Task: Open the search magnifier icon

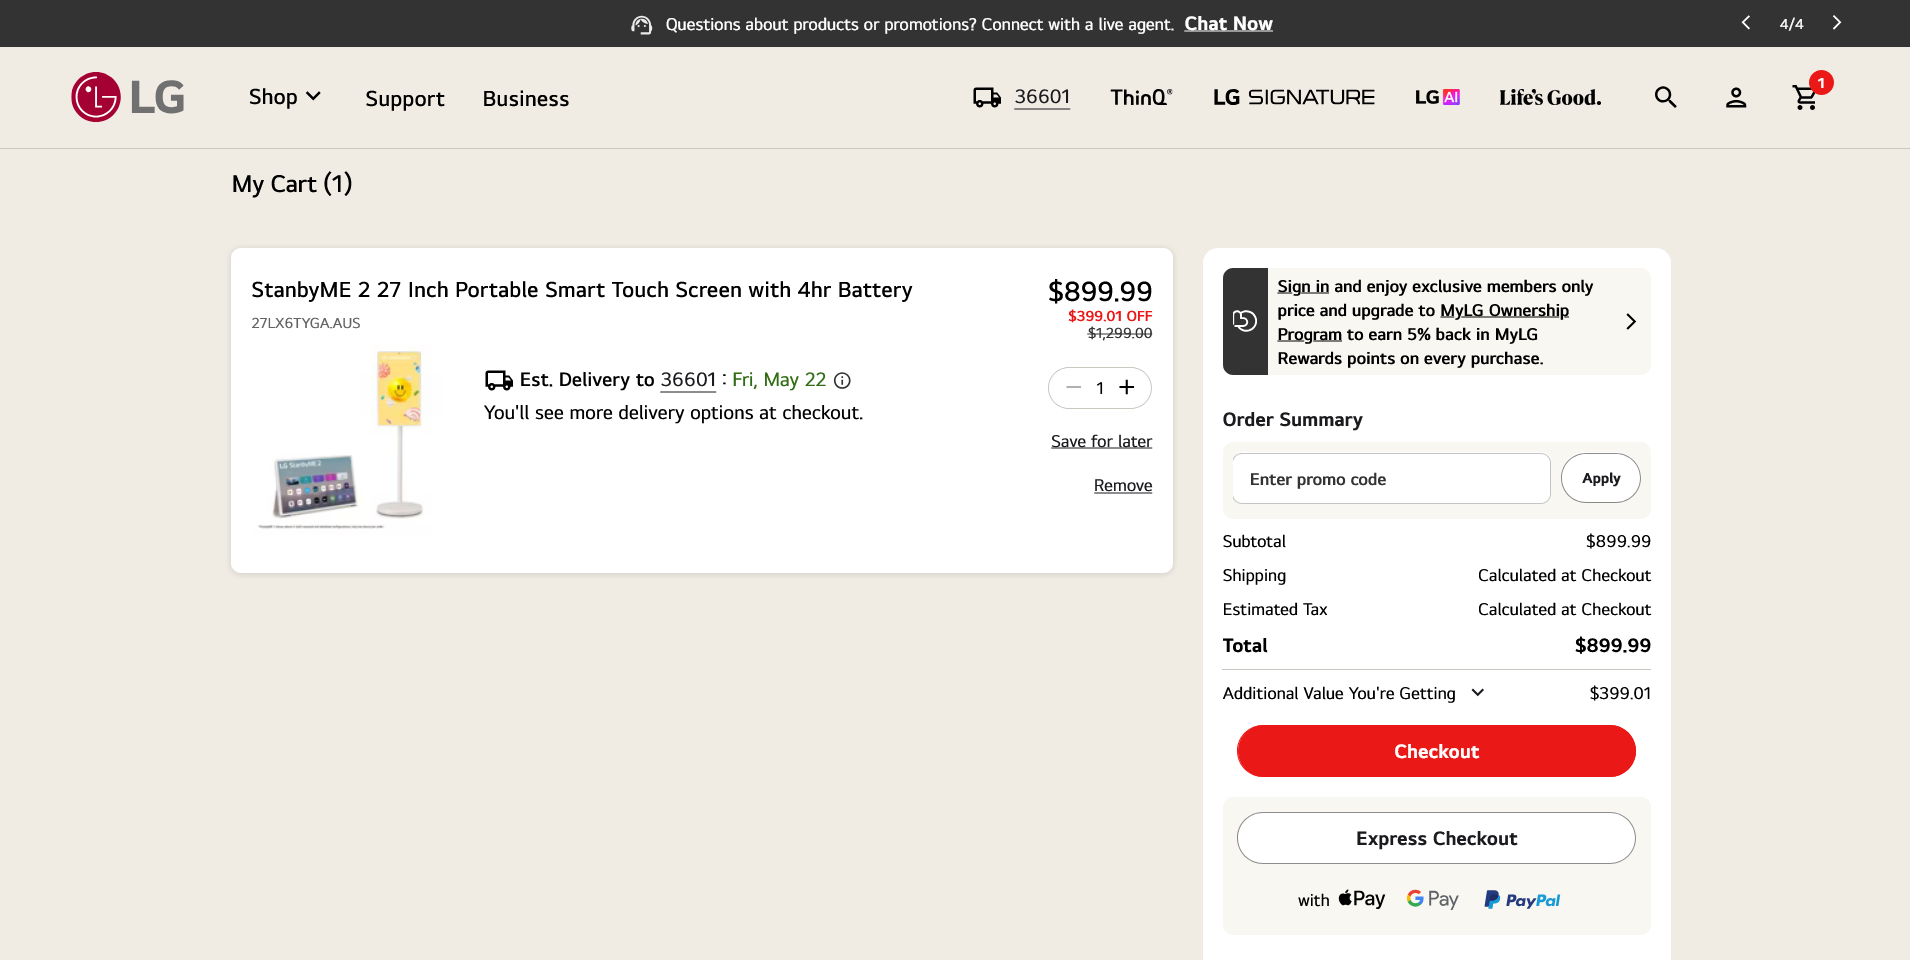Action: [x=1665, y=97]
